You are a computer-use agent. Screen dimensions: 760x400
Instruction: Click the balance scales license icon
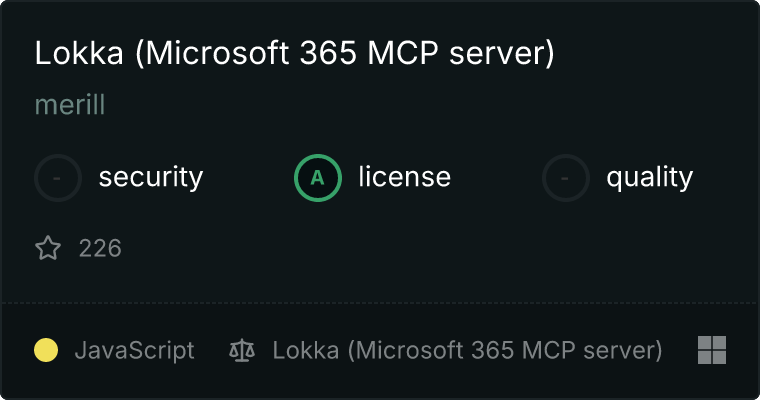point(241,350)
